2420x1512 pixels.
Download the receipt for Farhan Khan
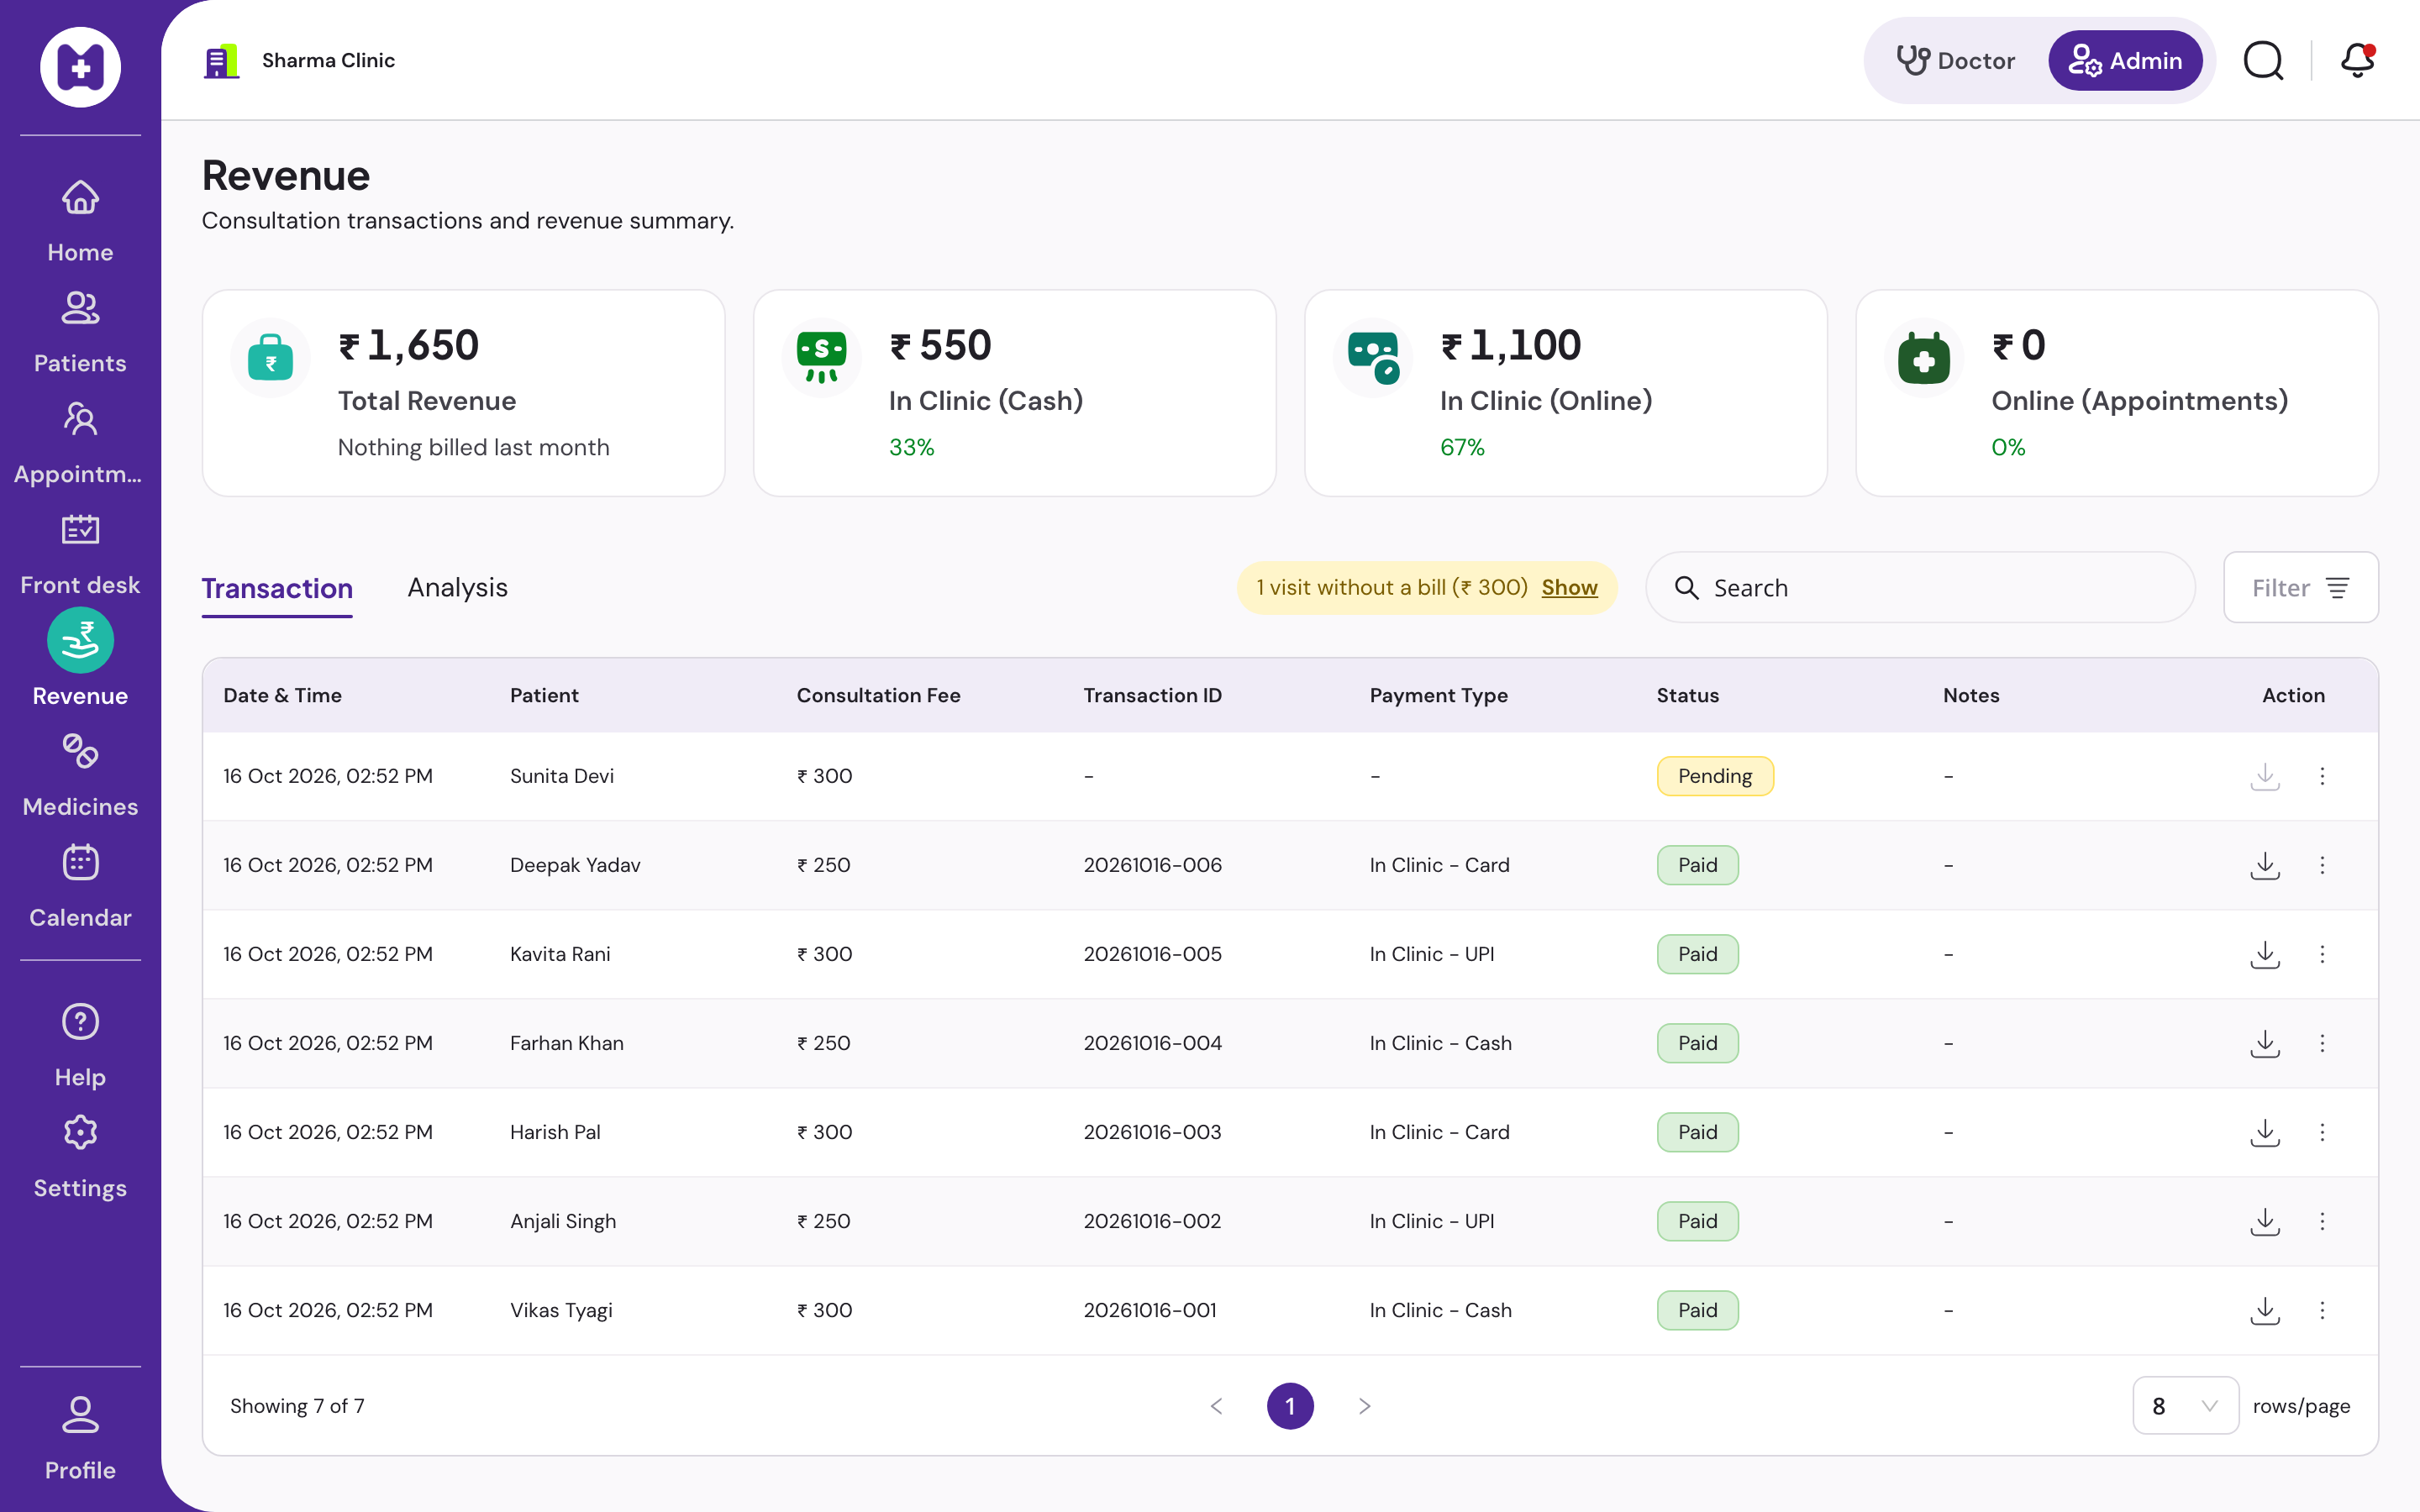(x=2265, y=1043)
